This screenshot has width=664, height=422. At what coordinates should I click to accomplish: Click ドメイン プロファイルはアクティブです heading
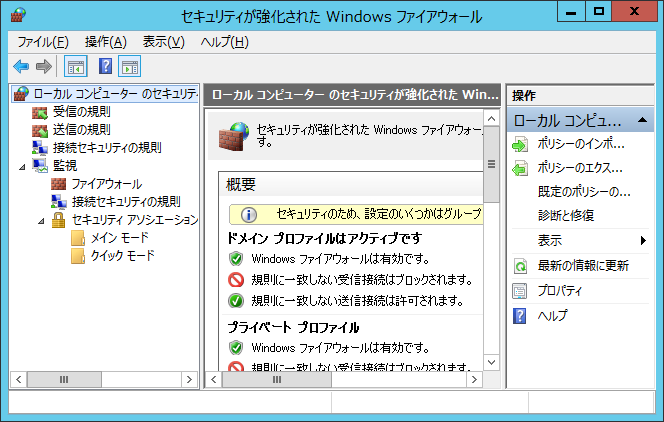pyautogui.click(x=324, y=238)
